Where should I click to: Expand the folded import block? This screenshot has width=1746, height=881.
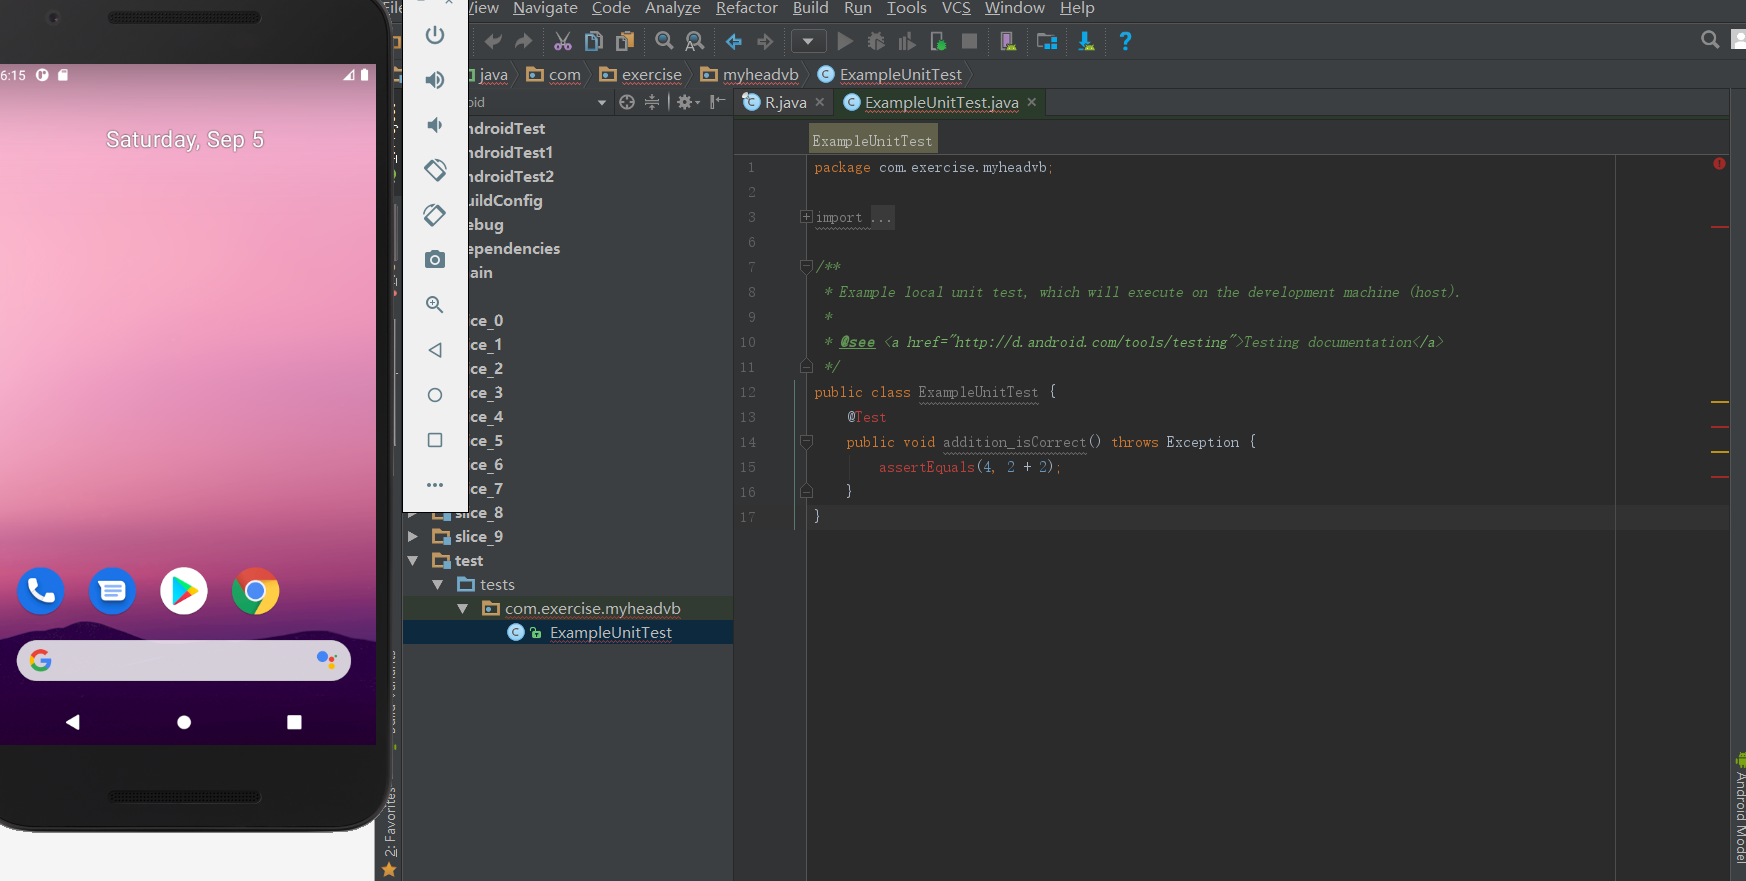pos(806,217)
